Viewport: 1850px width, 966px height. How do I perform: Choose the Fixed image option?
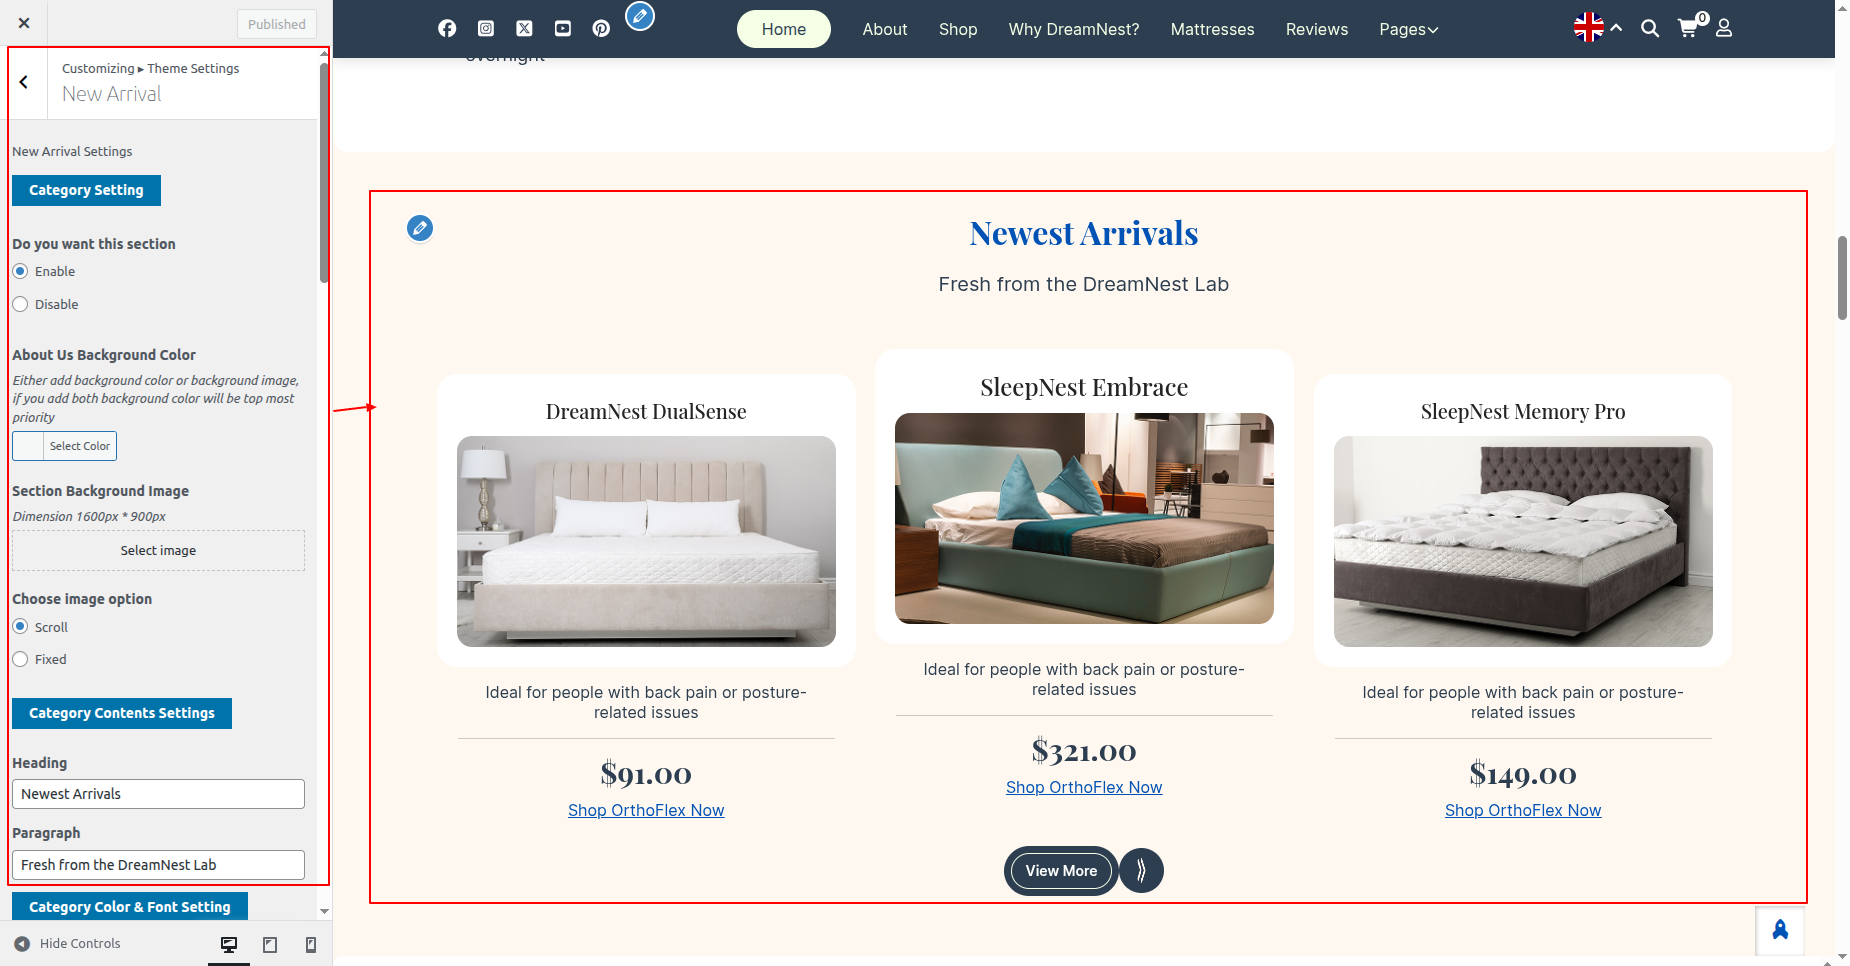[20, 659]
